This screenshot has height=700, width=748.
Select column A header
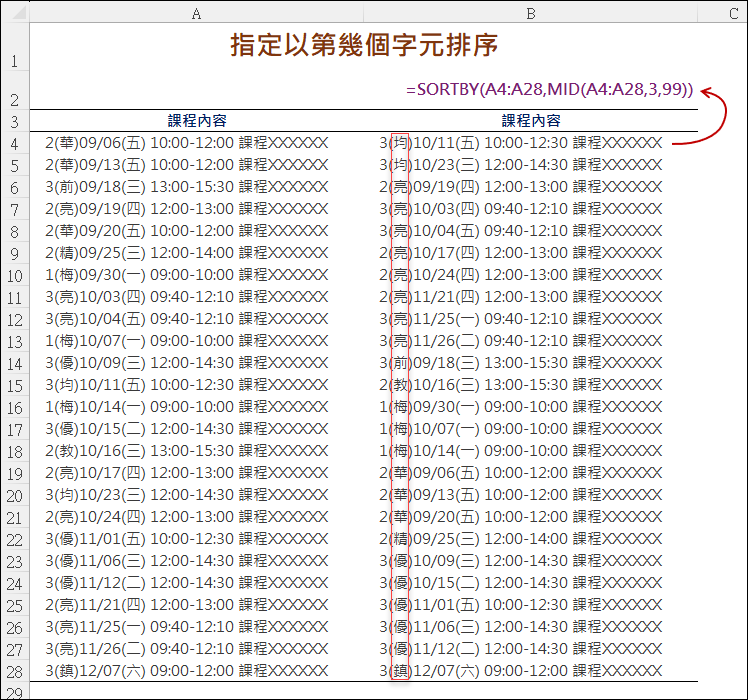[x=197, y=13]
